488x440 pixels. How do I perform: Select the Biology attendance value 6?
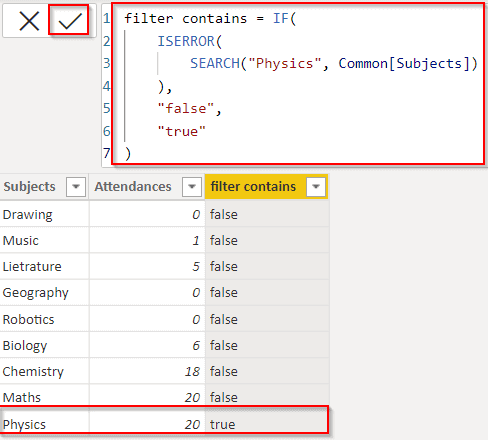(x=147, y=345)
